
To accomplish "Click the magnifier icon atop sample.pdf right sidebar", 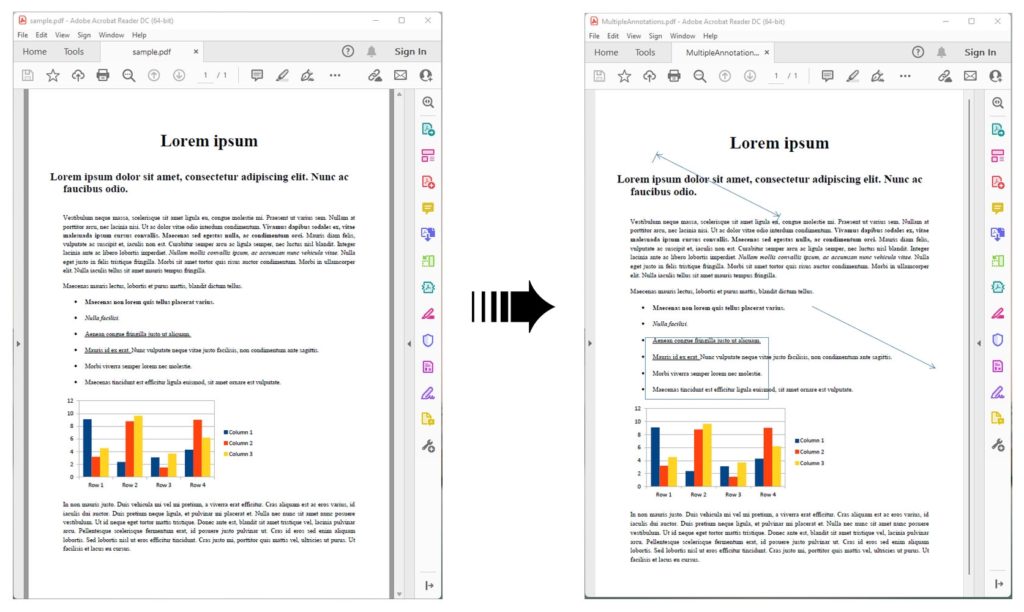I will tap(428, 102).
